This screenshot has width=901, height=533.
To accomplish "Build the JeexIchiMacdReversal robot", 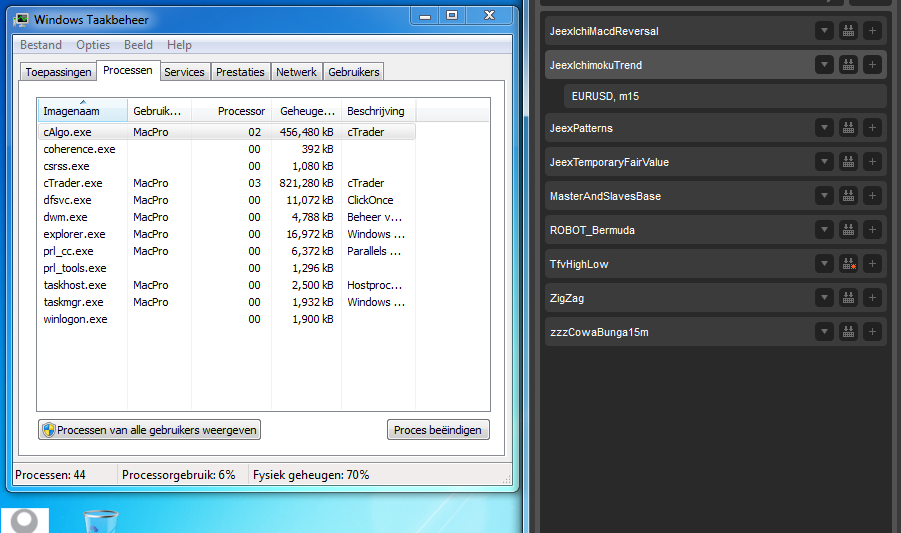I will [848, 31].
